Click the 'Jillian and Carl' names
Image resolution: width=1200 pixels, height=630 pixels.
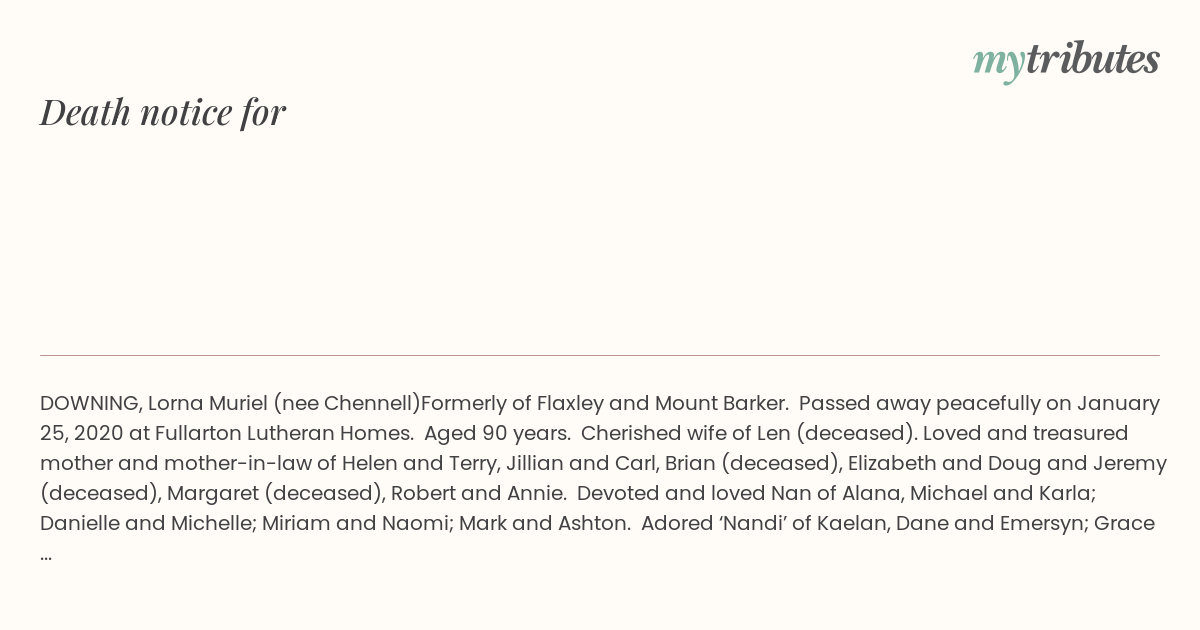(580, 463)
